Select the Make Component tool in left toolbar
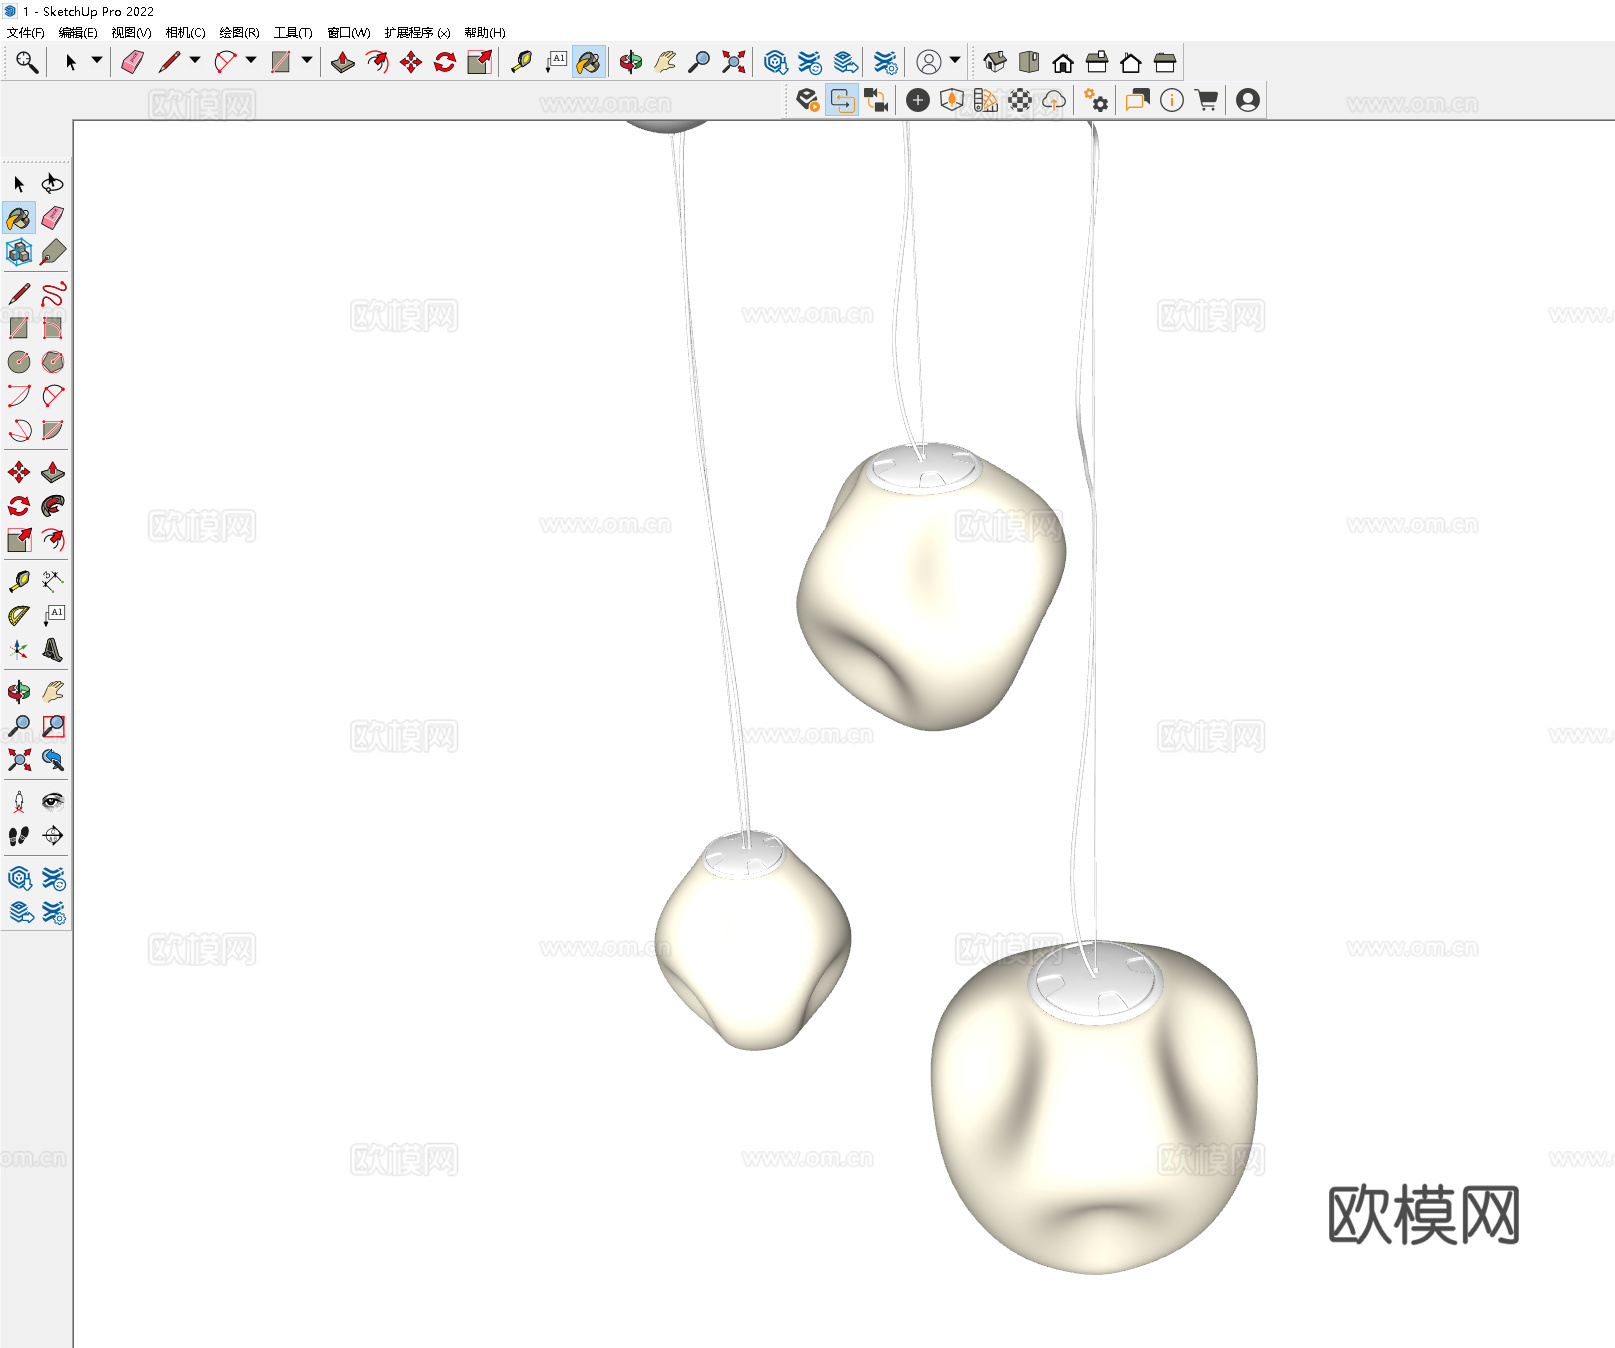Screen dimensions: 1615x1348 [19, 252]
